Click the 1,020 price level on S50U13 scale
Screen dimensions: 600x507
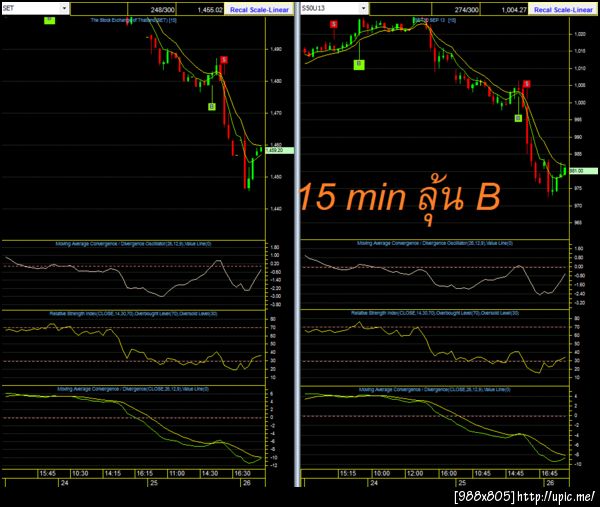[x=580, y=34]
